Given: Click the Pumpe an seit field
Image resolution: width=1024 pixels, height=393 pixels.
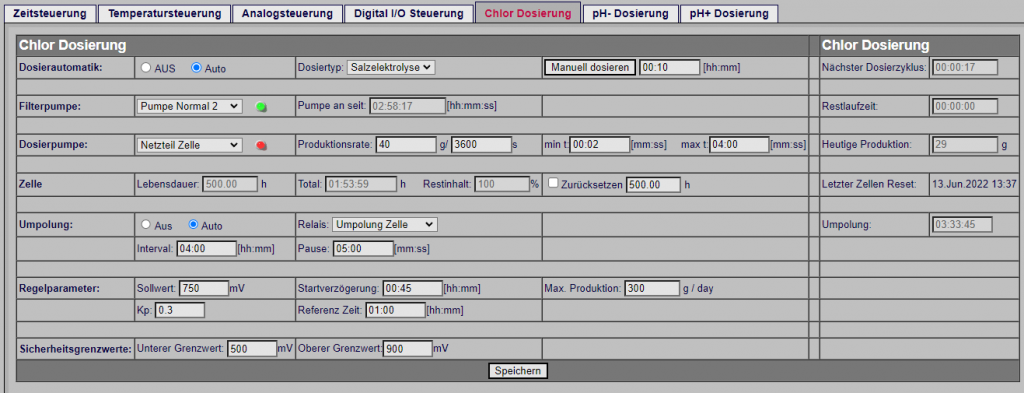Looking at the screenshot, I should [x=407, y=106].
